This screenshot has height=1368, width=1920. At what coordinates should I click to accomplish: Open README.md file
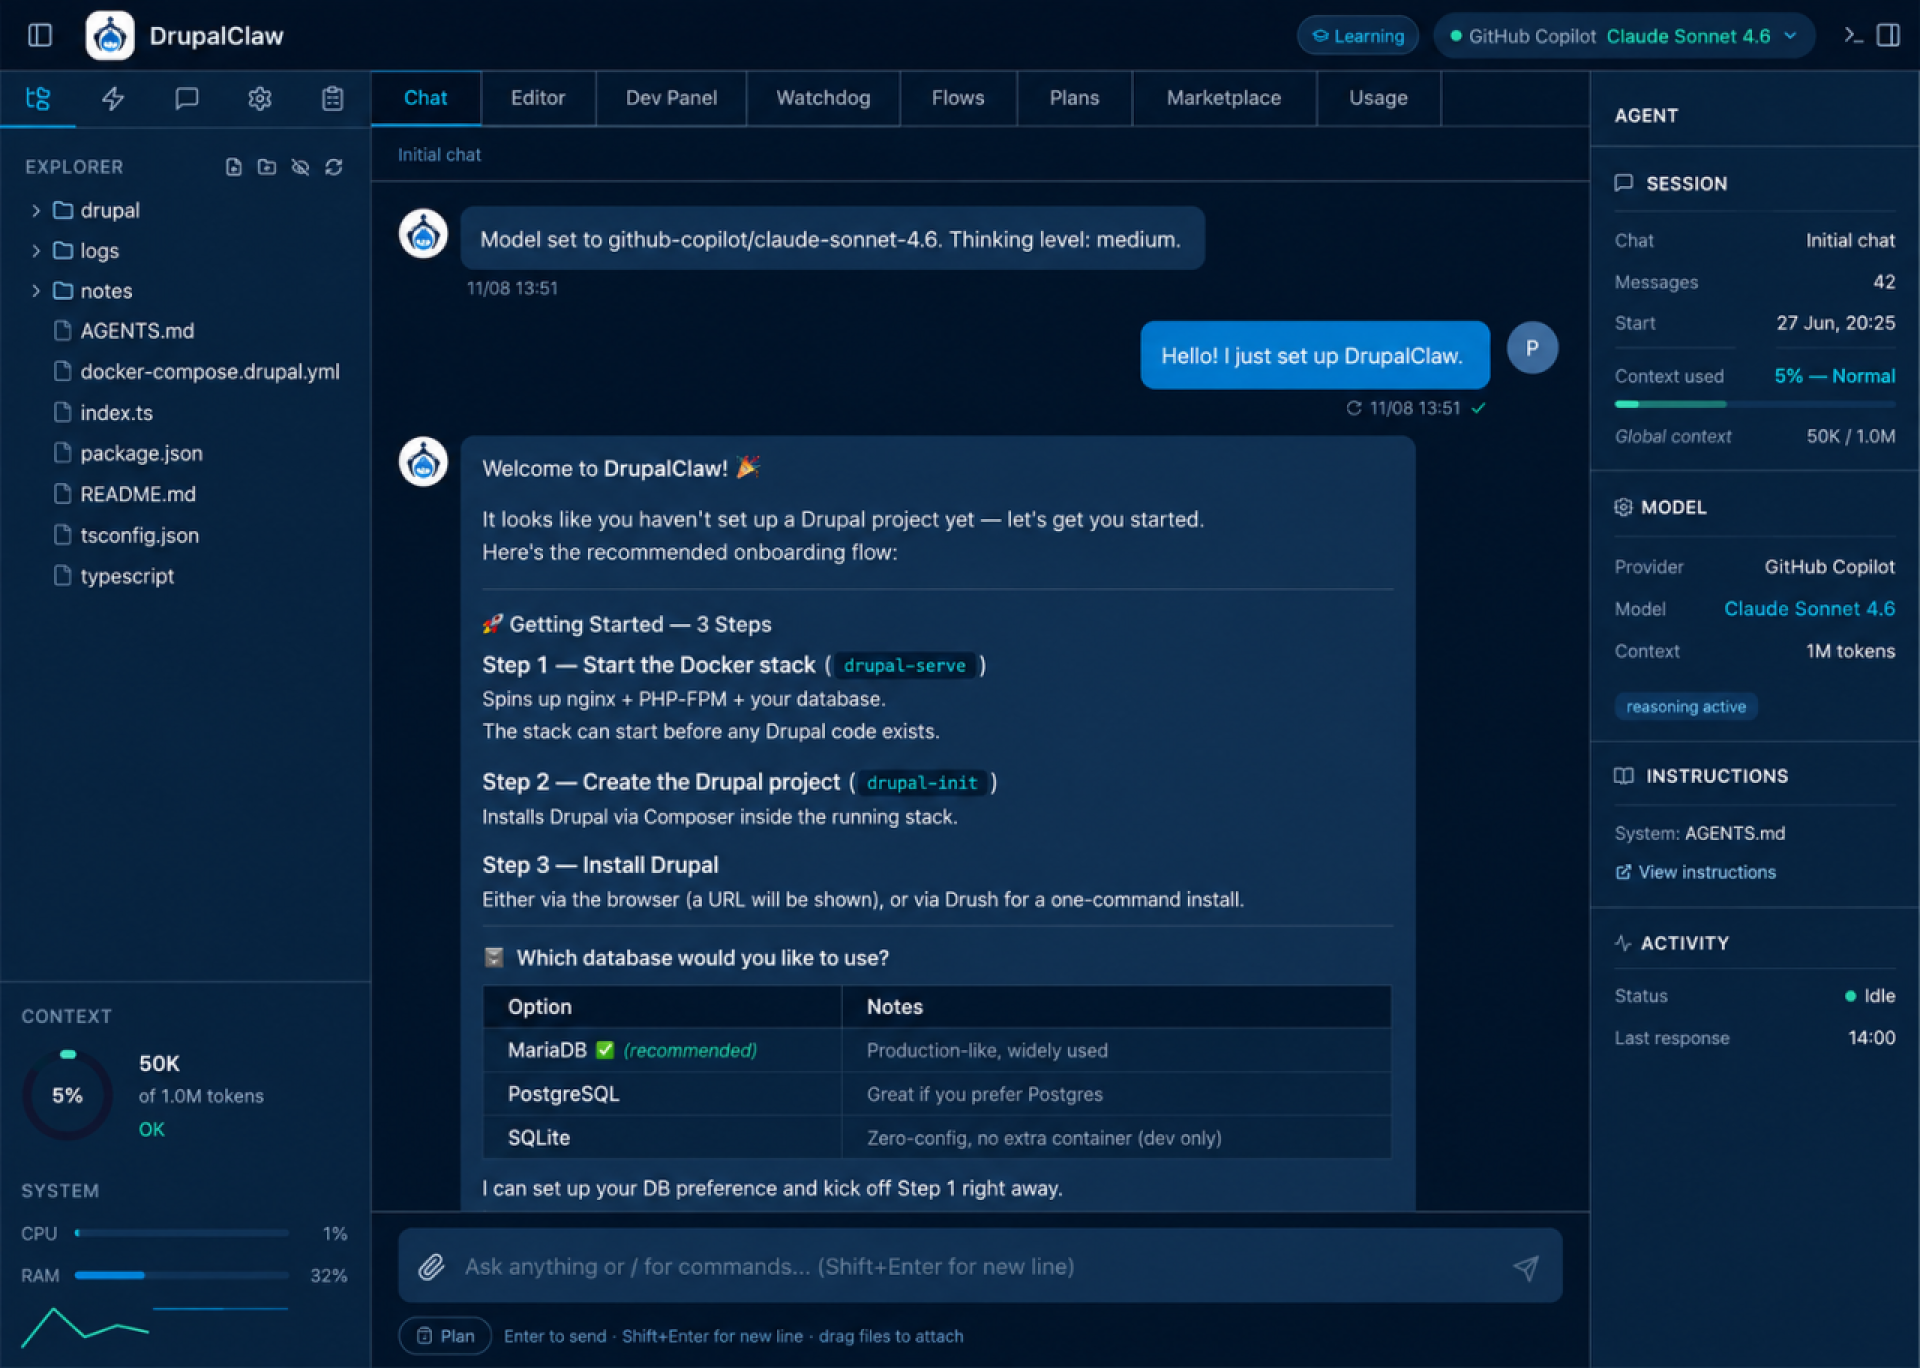(x=125, y=494)
